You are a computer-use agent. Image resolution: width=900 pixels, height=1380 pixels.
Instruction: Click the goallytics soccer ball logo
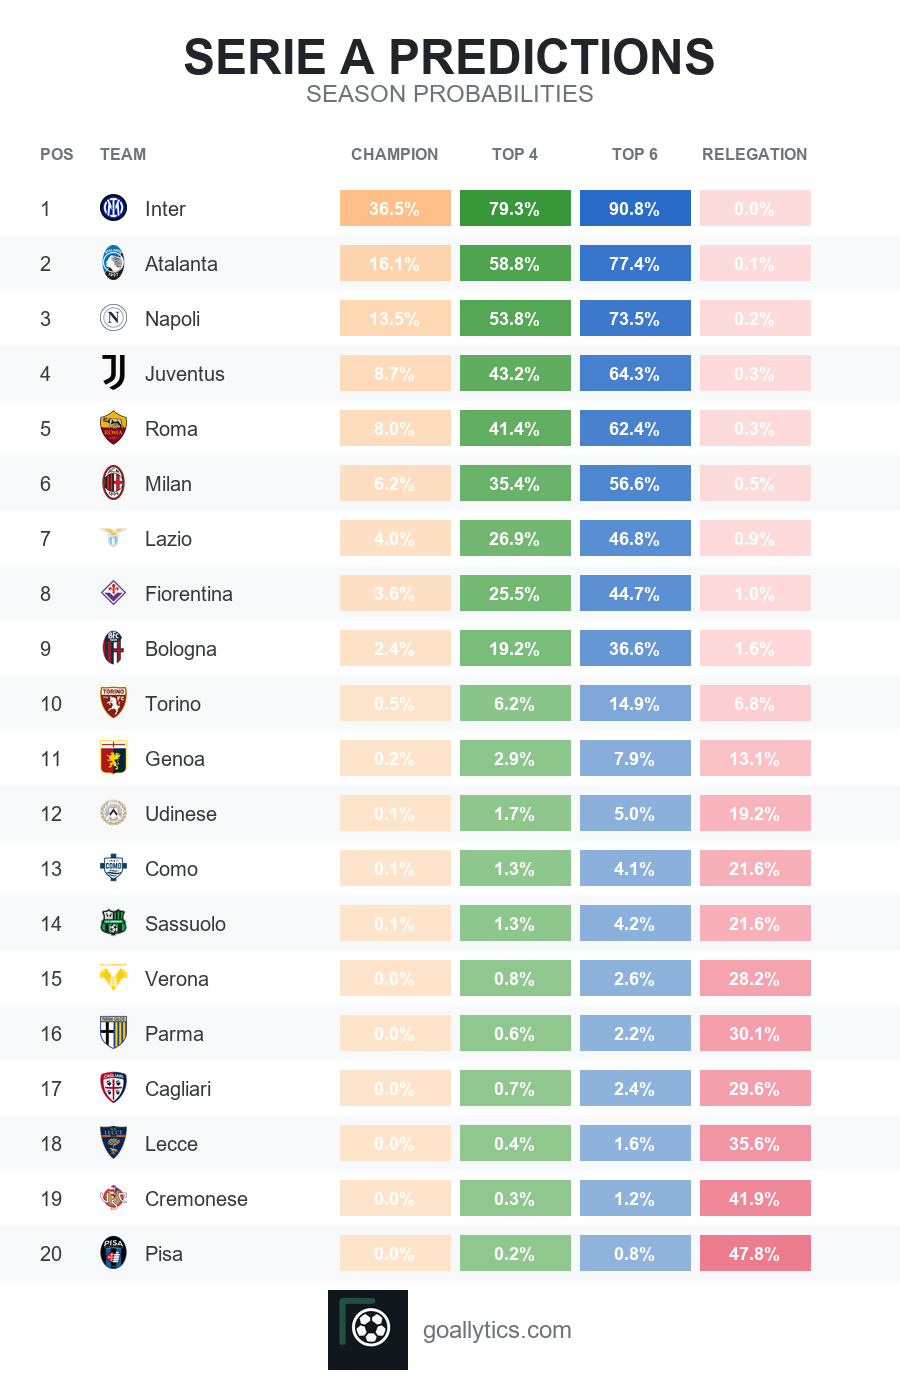pyautogui.click(x=368, y=1330)
